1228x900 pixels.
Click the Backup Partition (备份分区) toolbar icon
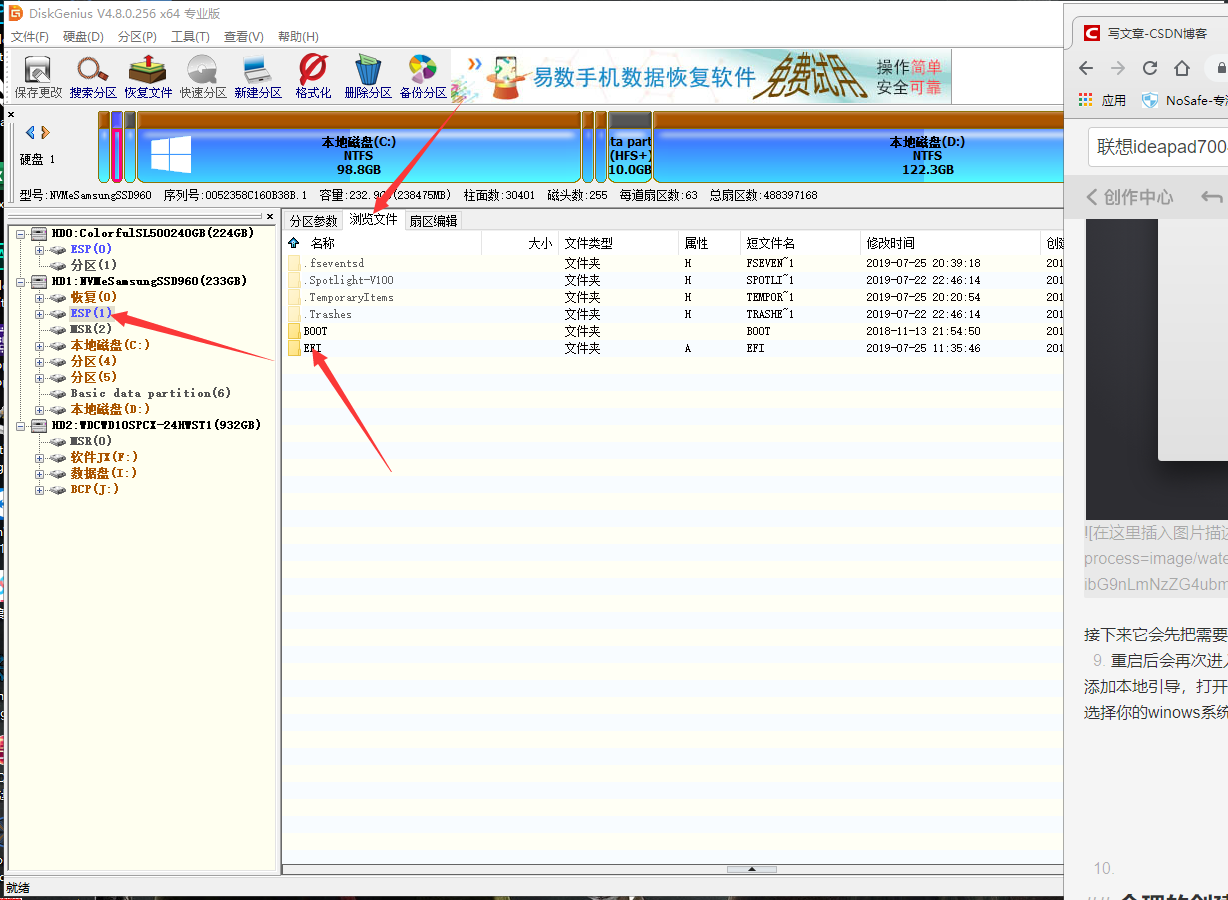[x=423, y=77]
